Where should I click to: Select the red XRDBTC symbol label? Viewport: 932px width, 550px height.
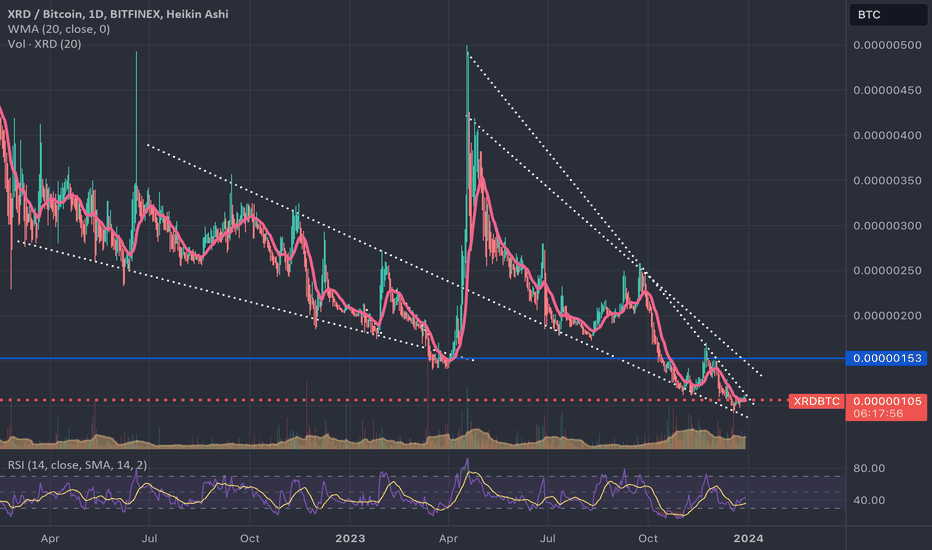816,401
